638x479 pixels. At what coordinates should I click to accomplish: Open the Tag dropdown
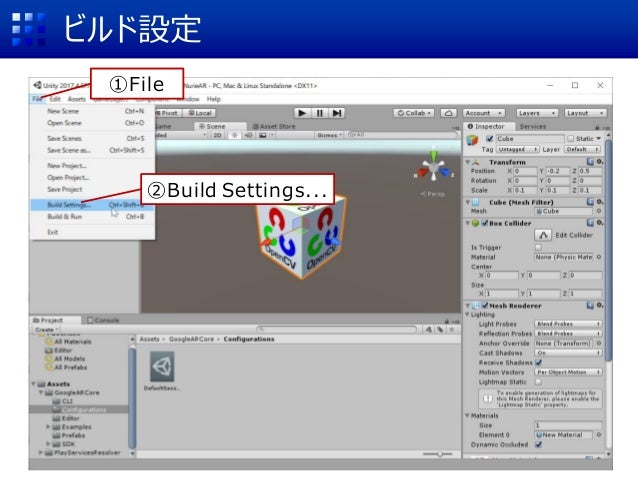pos(518,149)
